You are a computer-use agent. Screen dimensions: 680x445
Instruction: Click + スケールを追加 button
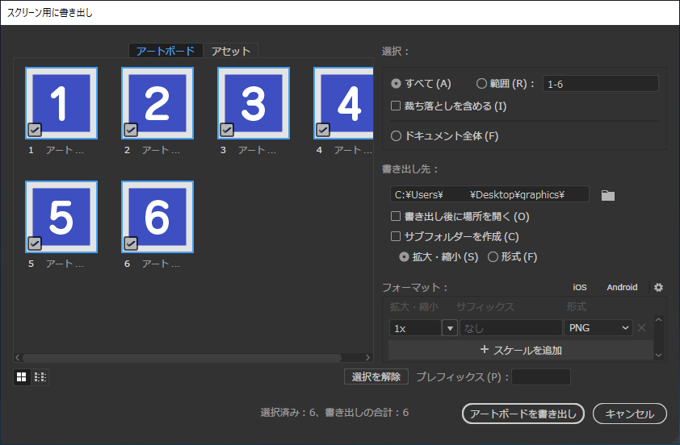pos(521,350)
